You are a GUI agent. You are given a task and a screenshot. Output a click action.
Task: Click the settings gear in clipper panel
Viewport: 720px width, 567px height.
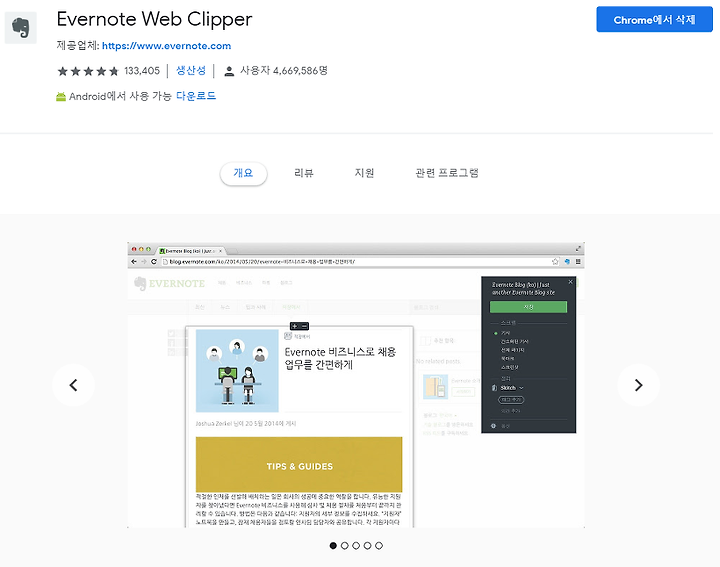click(x=494, y=426)
